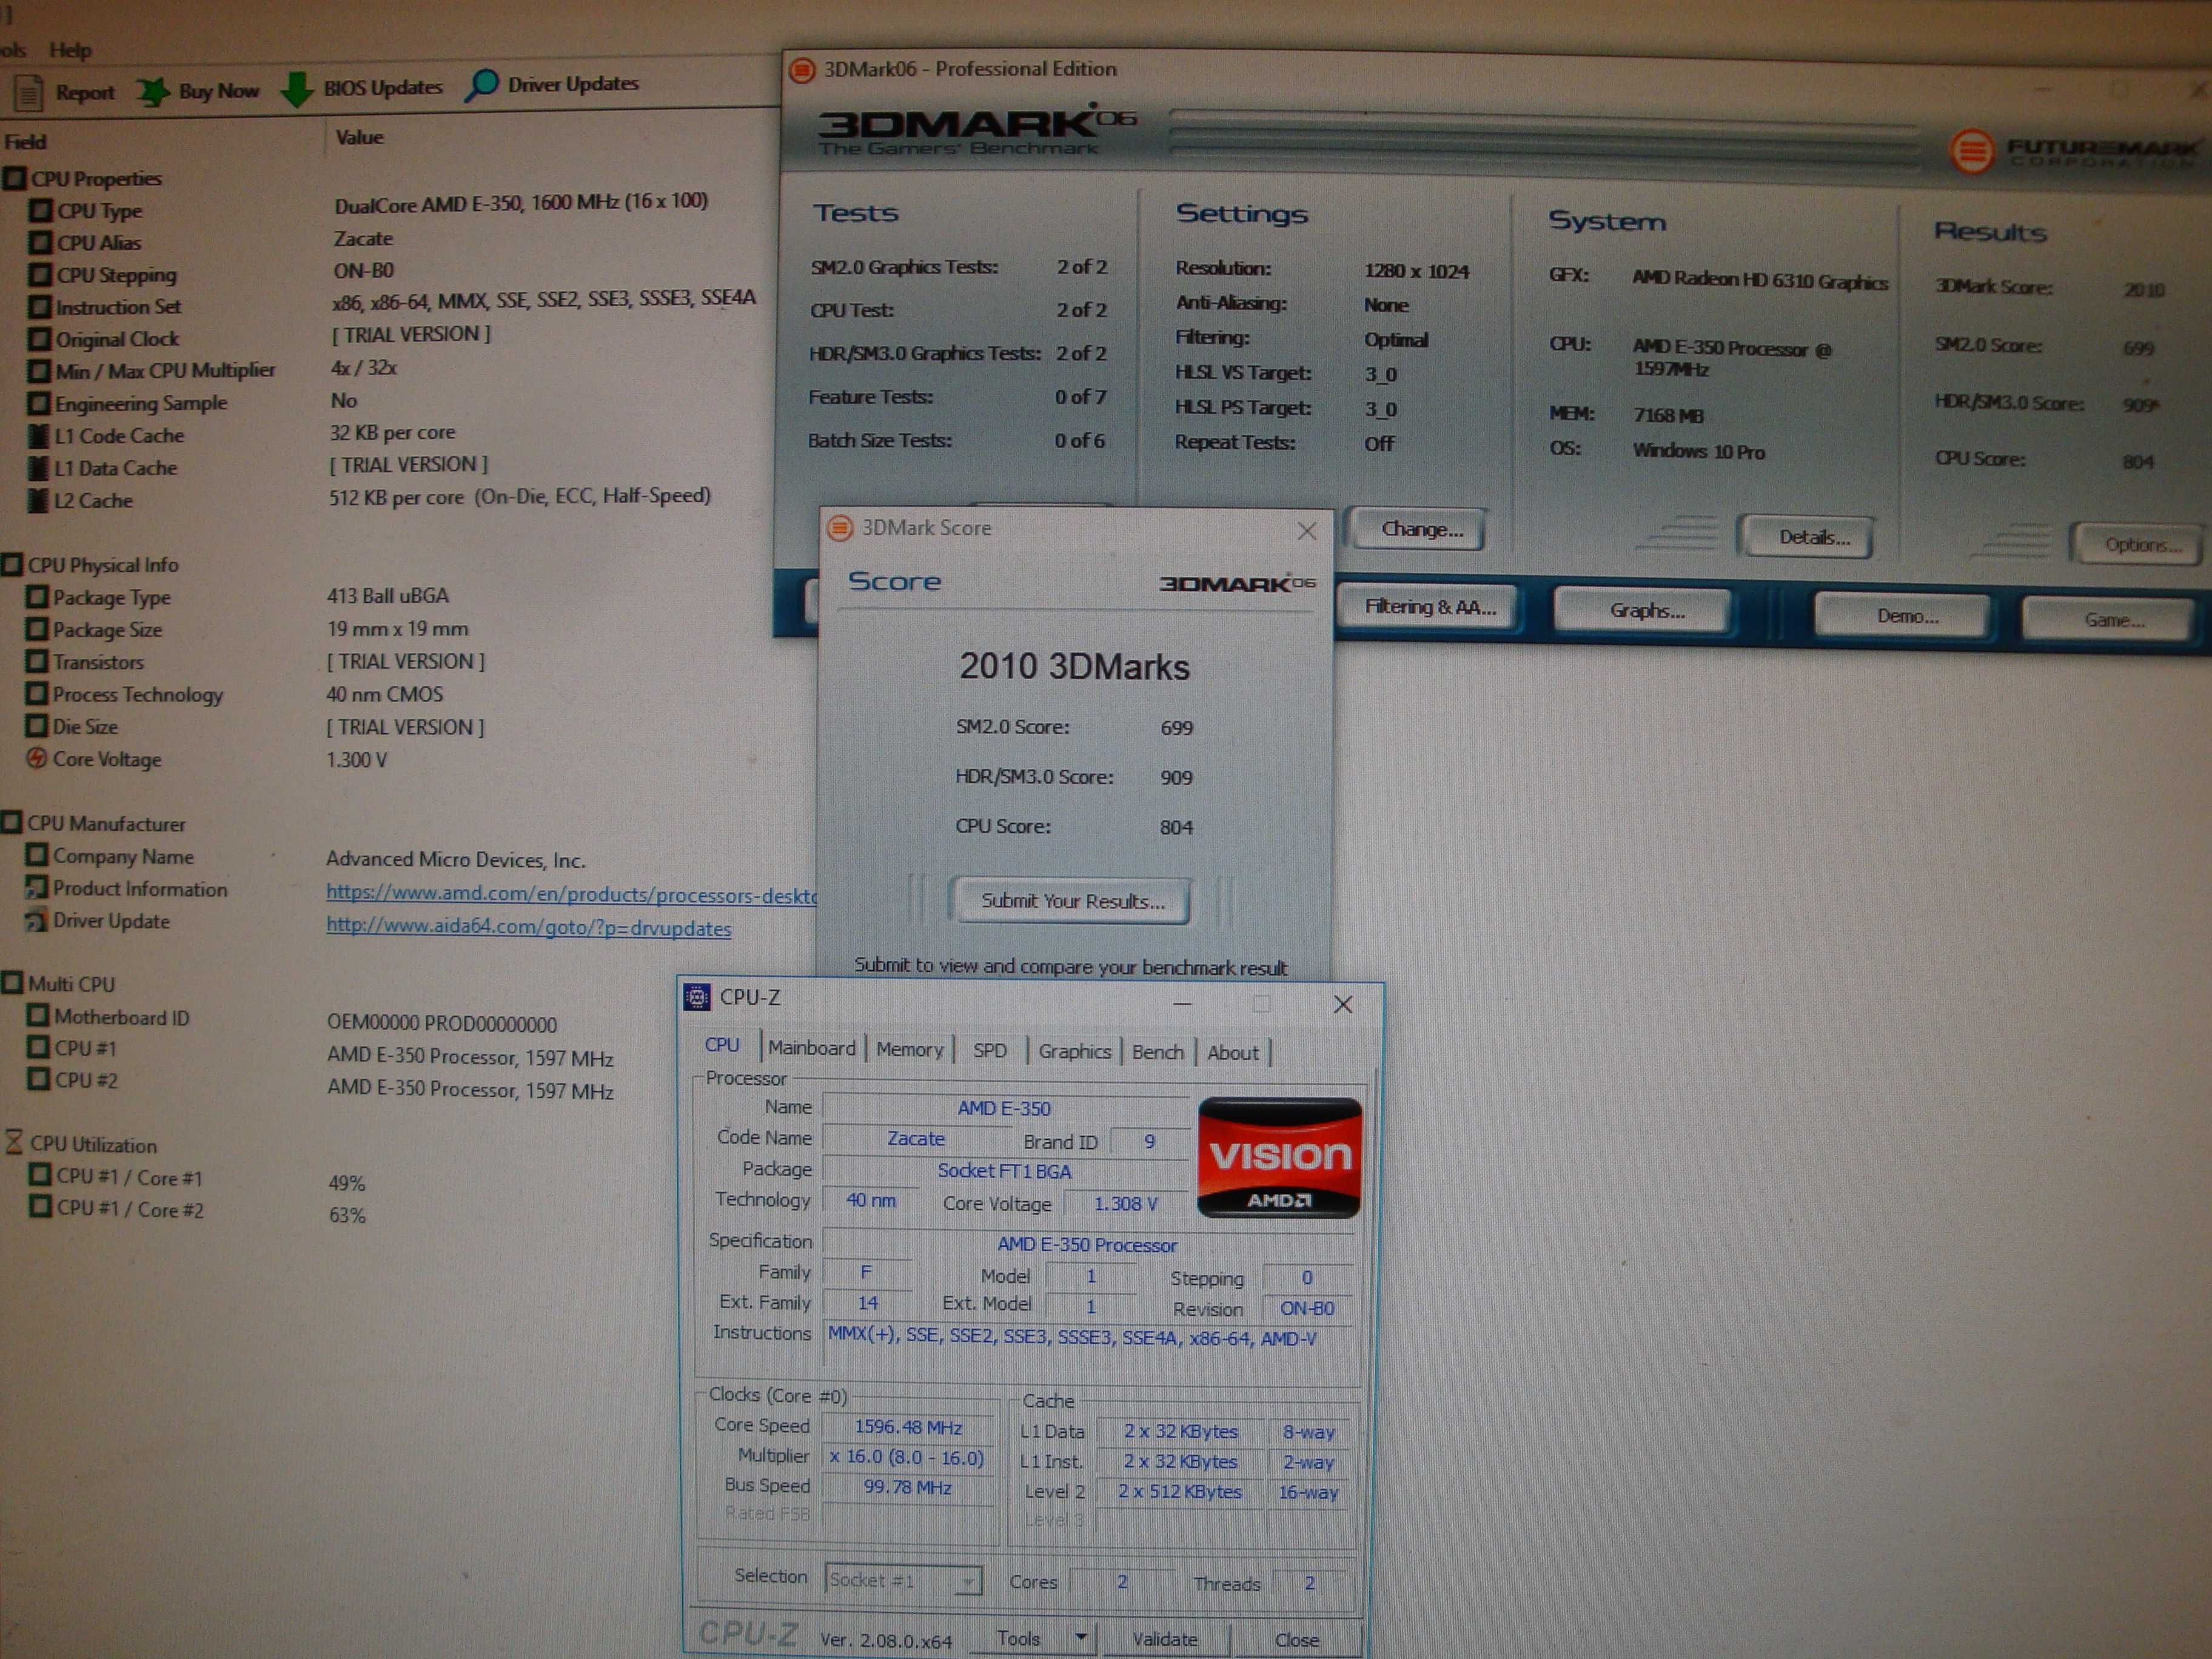Select the CPU Properties group header
This screenshot has width=2212, height=1659.
pyautogui.click(x=83, y=179)
